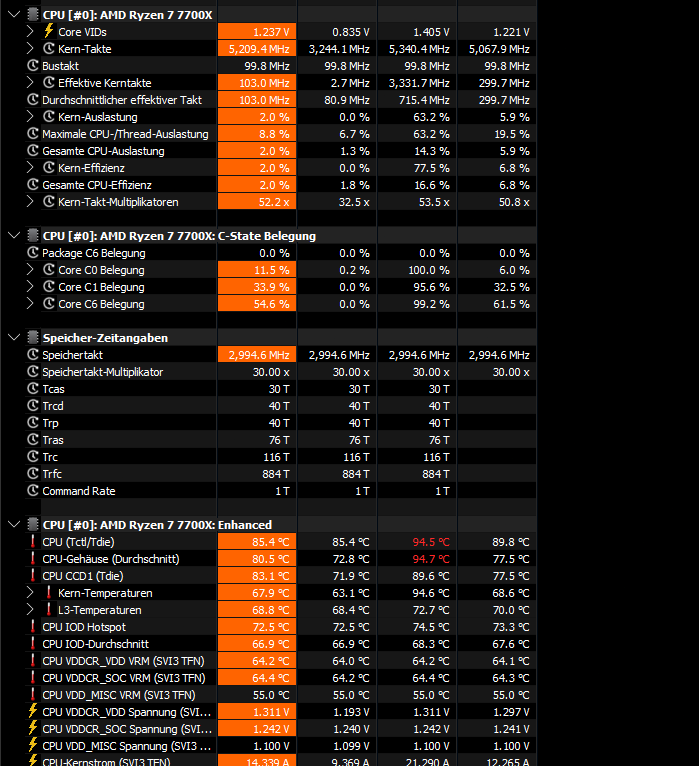Expand the Core C0 Belegung row

[30, 270]
